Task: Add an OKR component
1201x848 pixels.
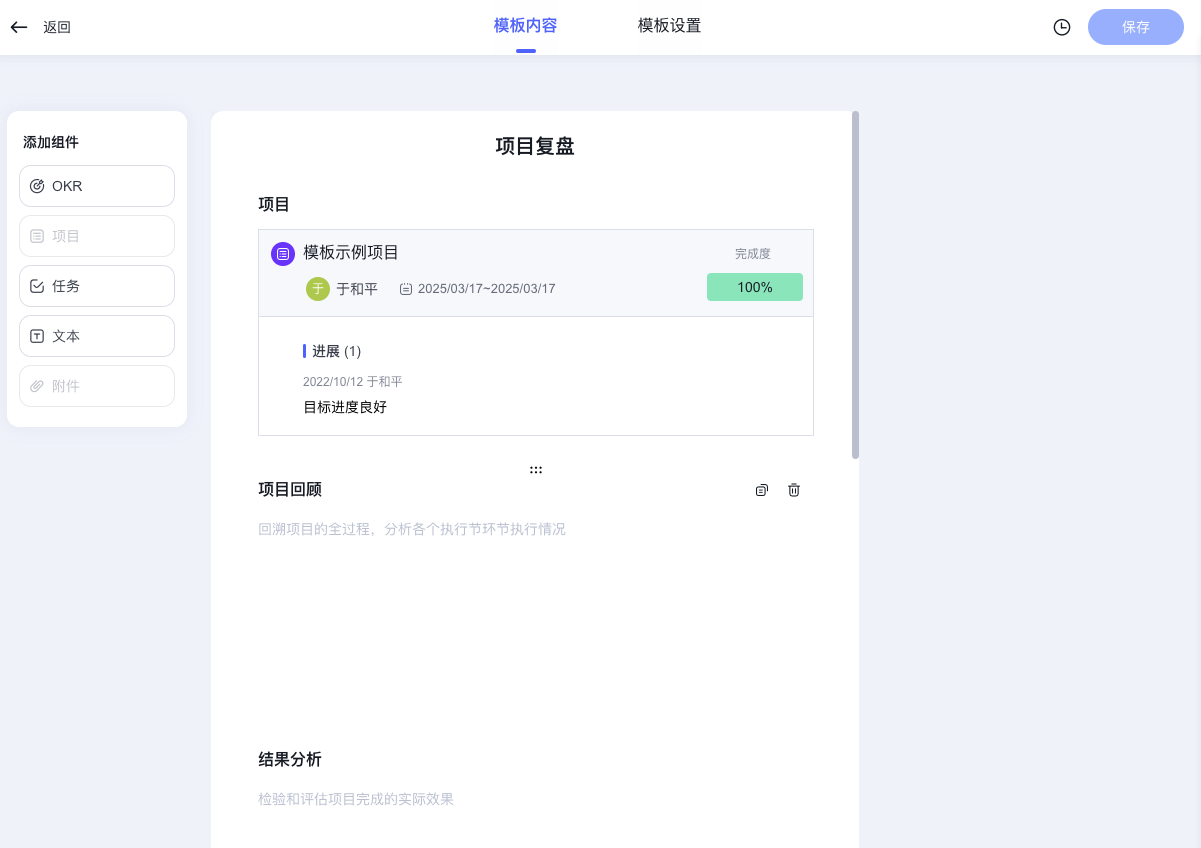Action: (x=97, y=186)
